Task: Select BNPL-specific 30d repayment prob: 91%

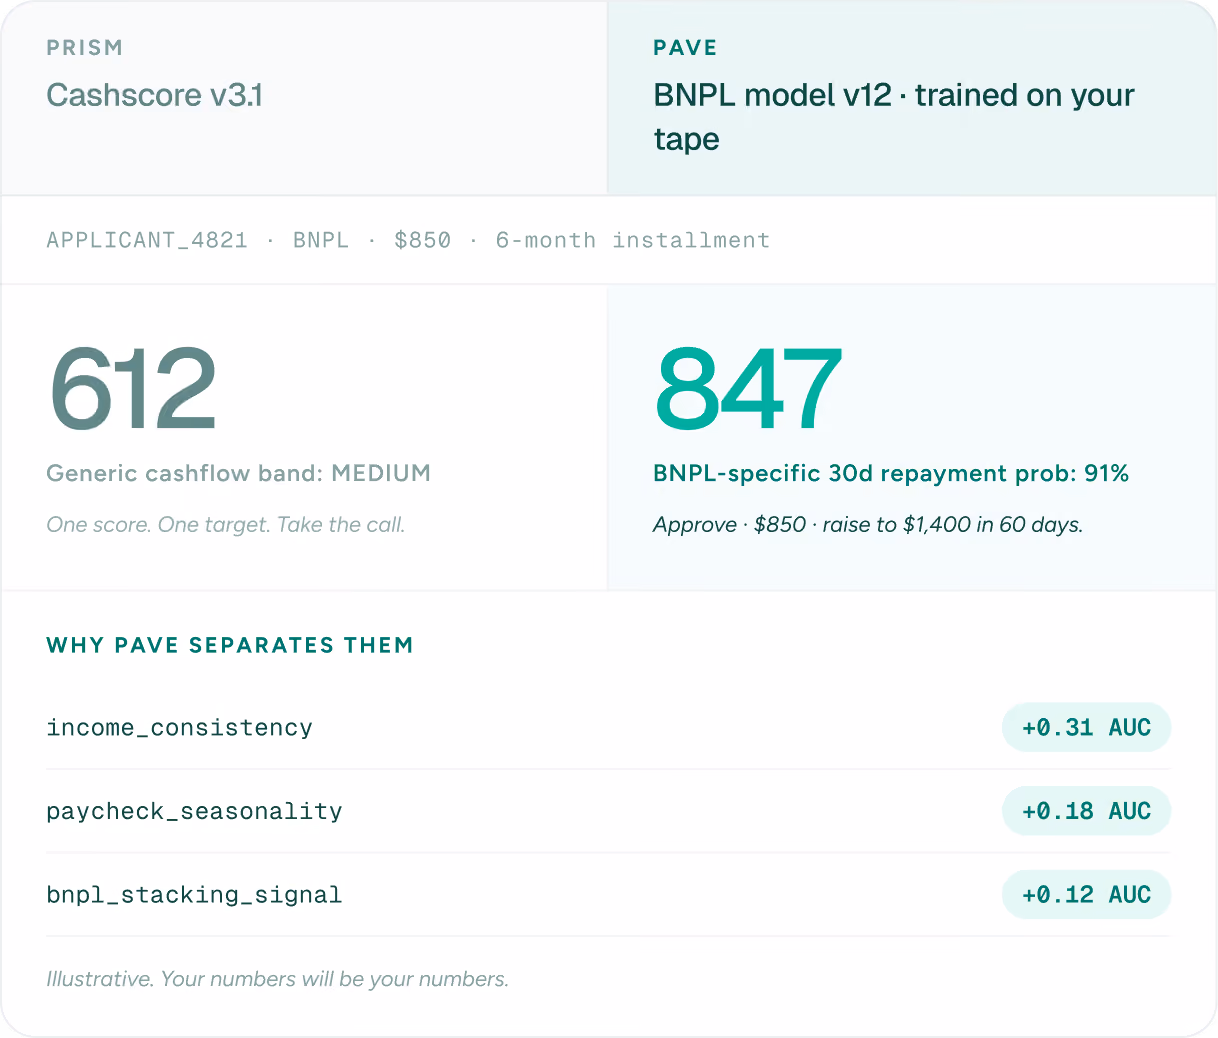Action: (891, 473)
